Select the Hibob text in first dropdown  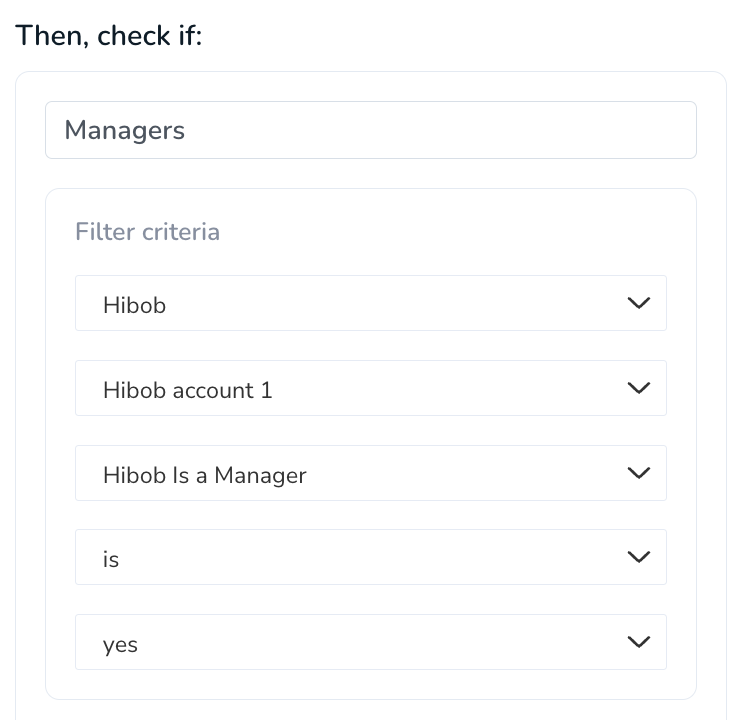(134, 305)
